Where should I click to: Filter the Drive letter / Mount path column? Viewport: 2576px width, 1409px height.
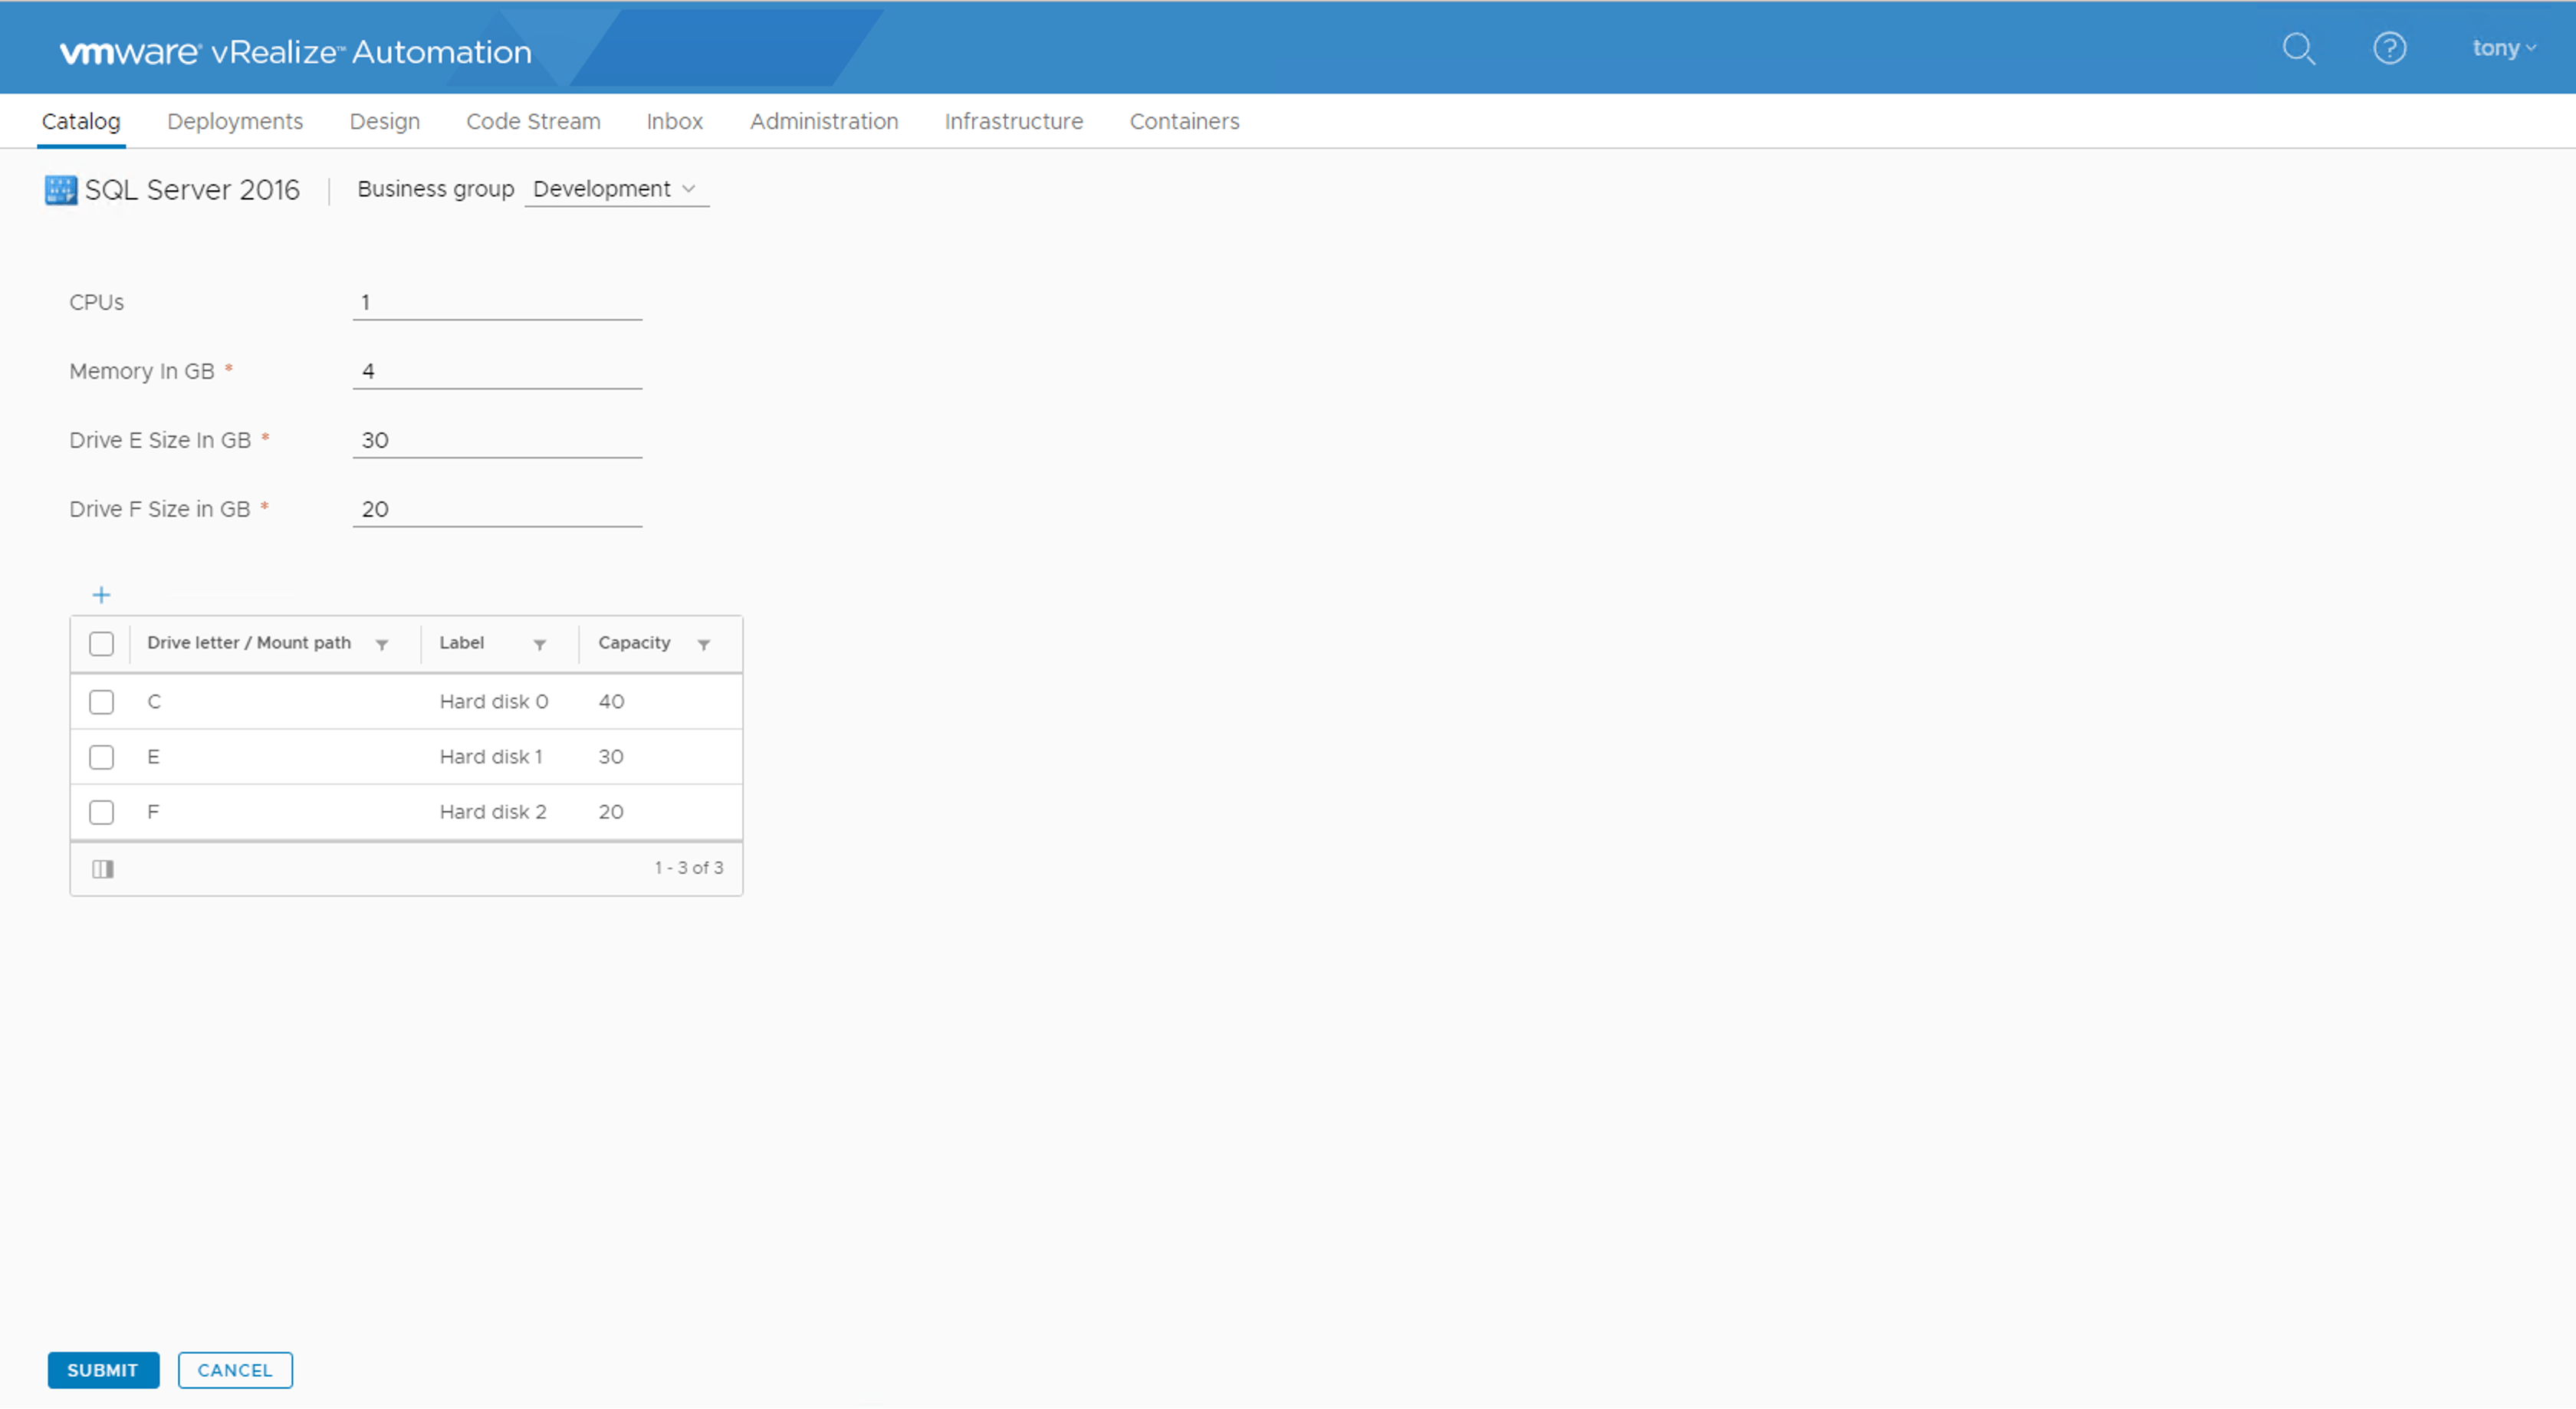click(x=382, y=644)
